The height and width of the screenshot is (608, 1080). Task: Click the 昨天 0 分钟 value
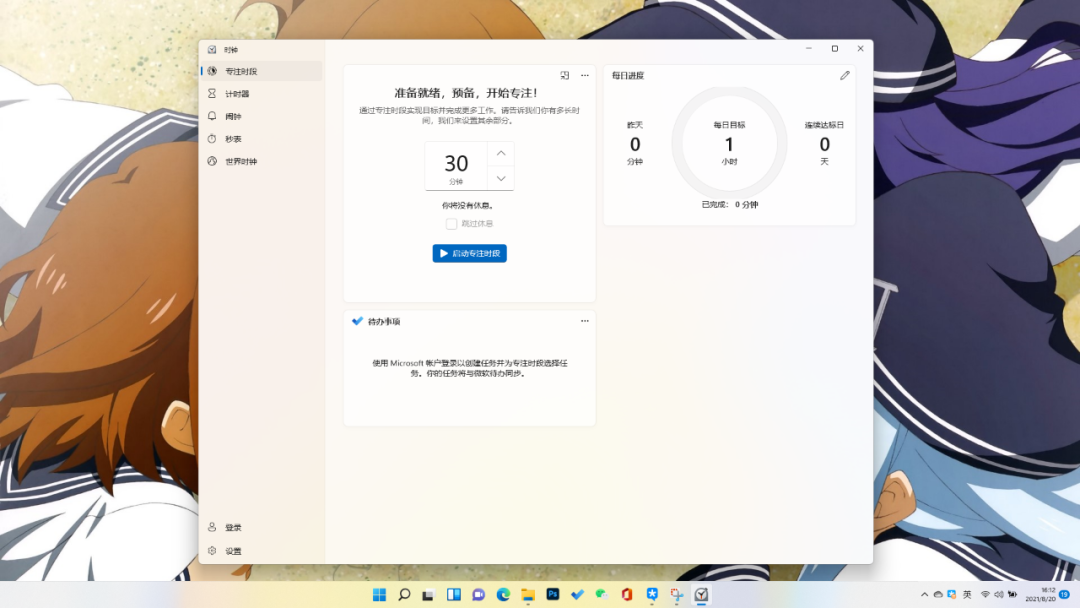(635, 145)
